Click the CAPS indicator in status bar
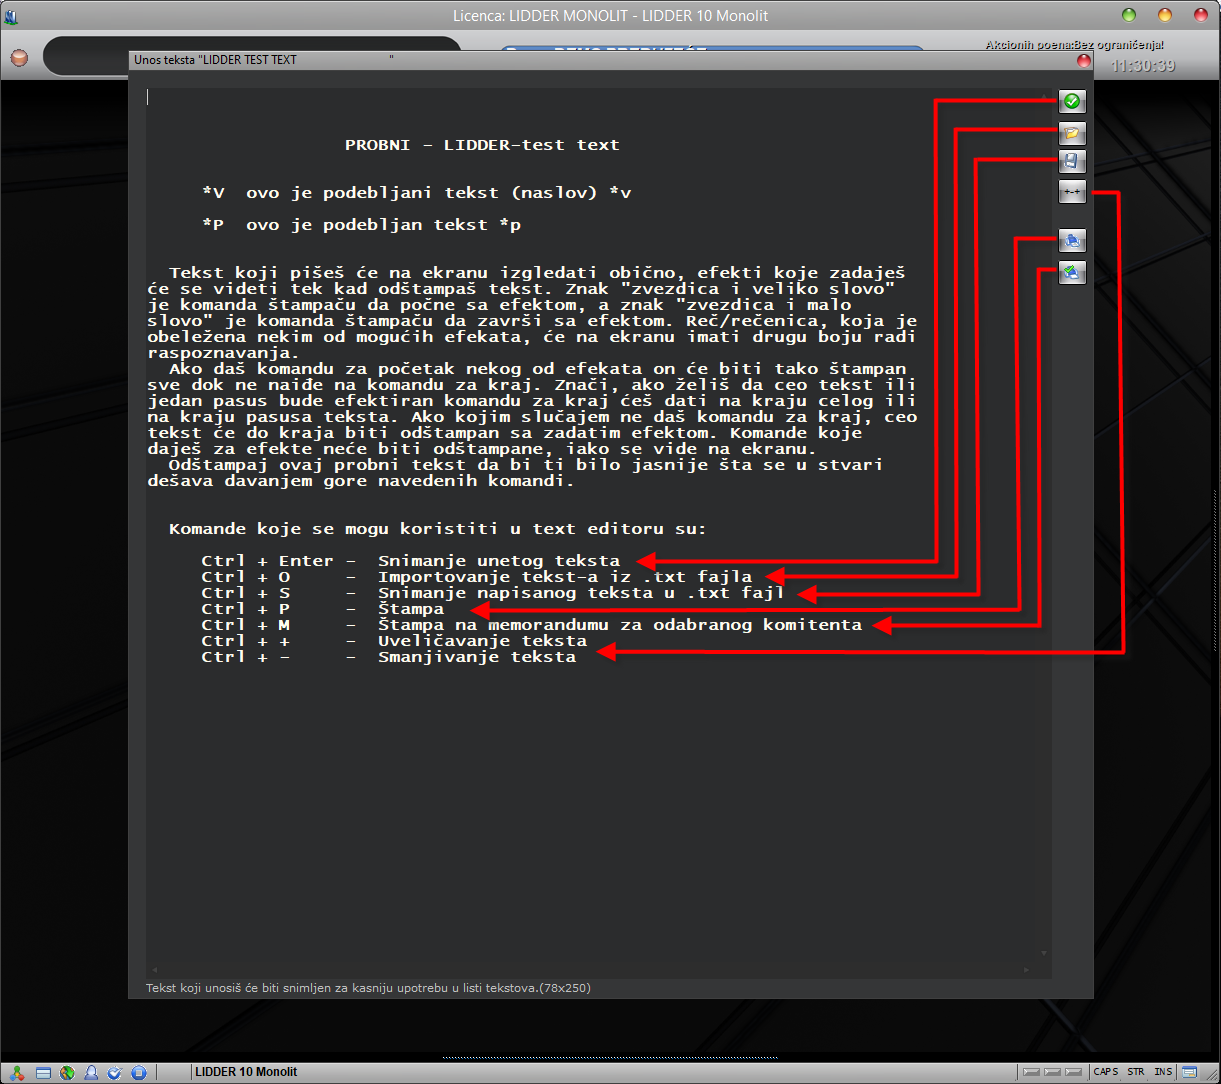 coord(1106,1071)
